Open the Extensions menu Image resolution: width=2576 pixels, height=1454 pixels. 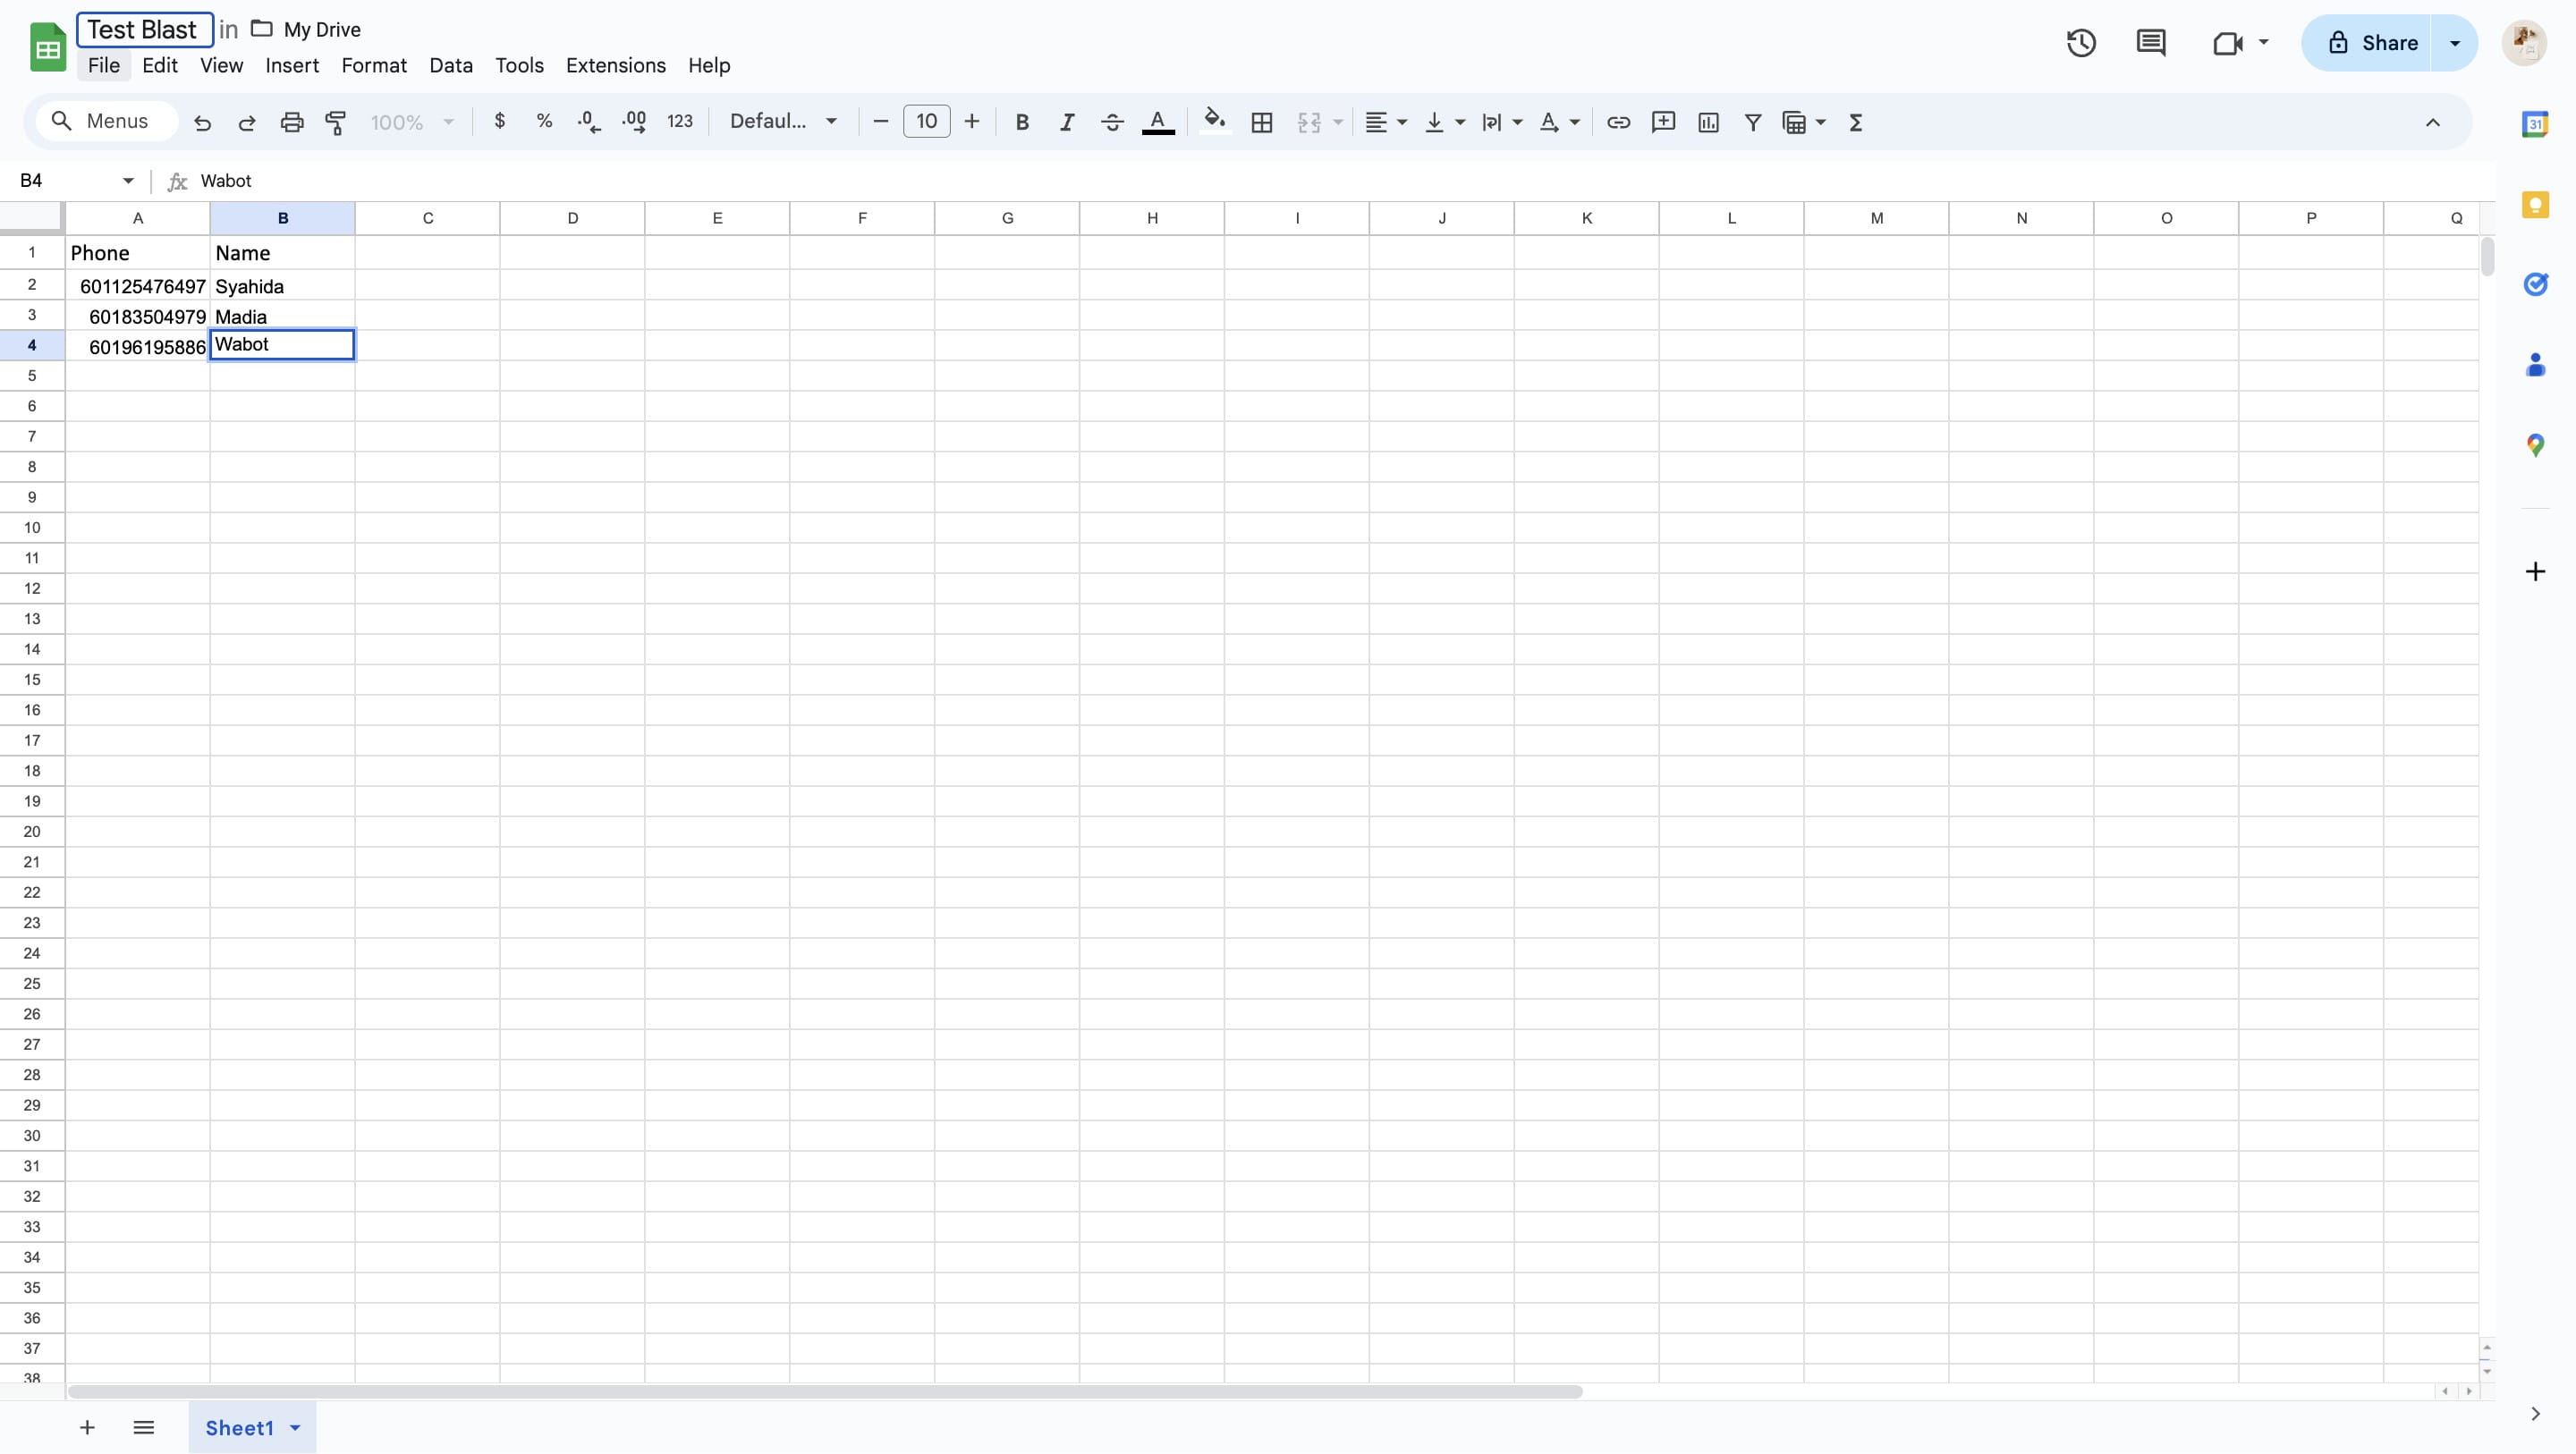pos(615,65)
